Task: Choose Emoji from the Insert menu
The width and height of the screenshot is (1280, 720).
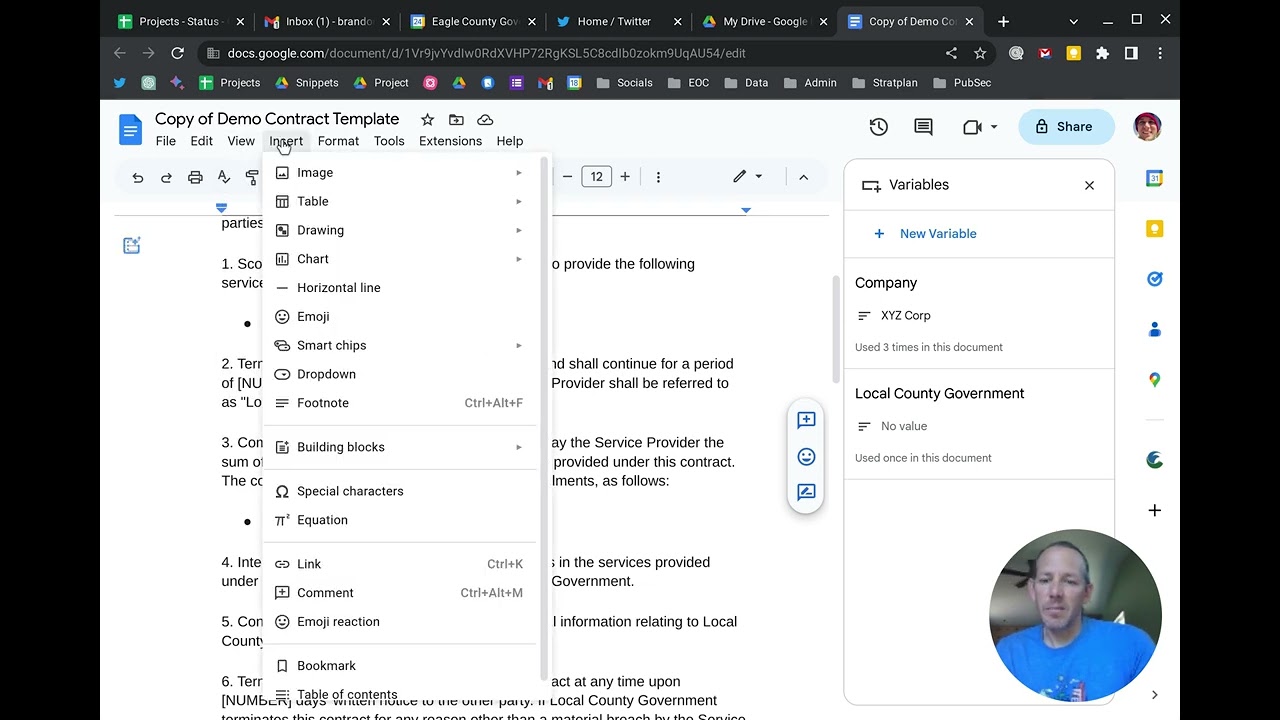Action: [x=399, y=316]
